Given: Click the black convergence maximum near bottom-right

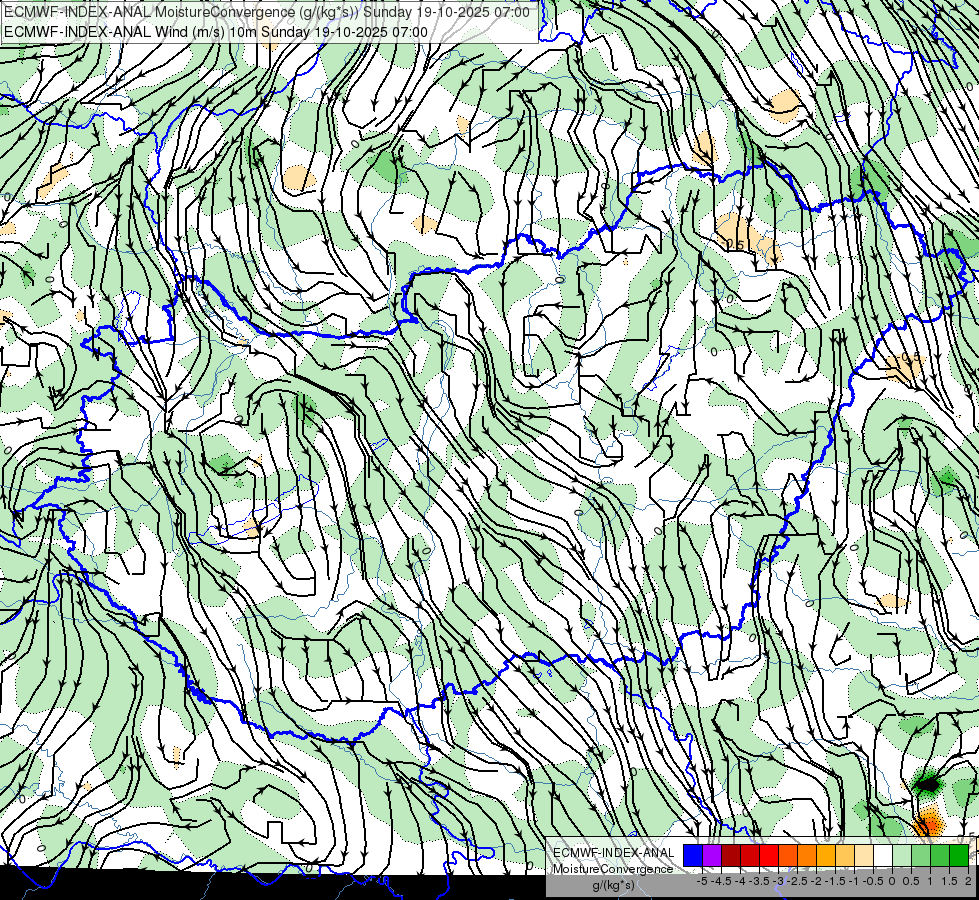Looking at the screenshot, I should click(x=927, y=783).
